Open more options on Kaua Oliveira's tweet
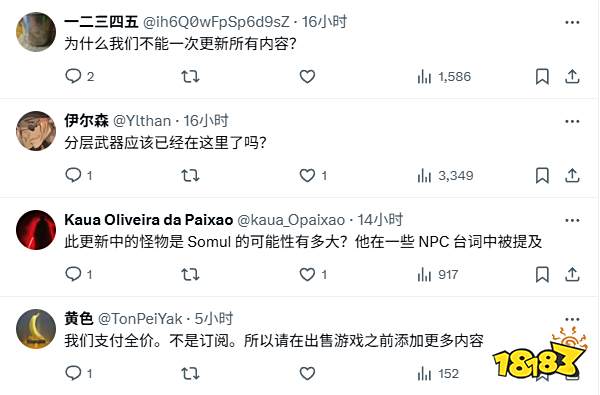 coord(572,220)
